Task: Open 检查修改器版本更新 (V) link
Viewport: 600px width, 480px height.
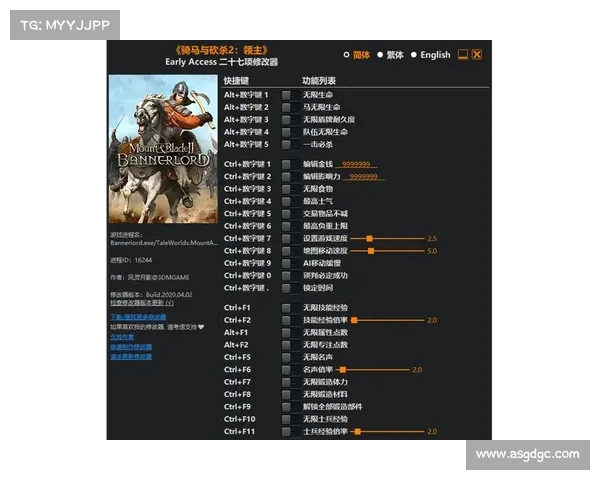Action: coord(142,303)
